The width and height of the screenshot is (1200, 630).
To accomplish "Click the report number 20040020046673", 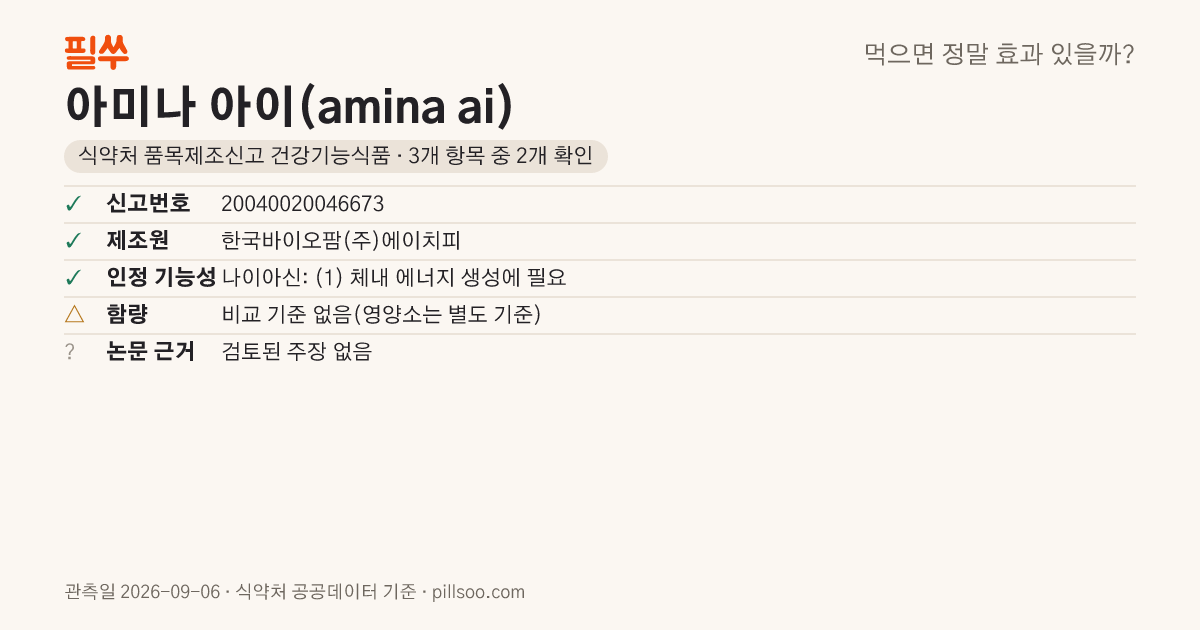I will tap(303, 204).
